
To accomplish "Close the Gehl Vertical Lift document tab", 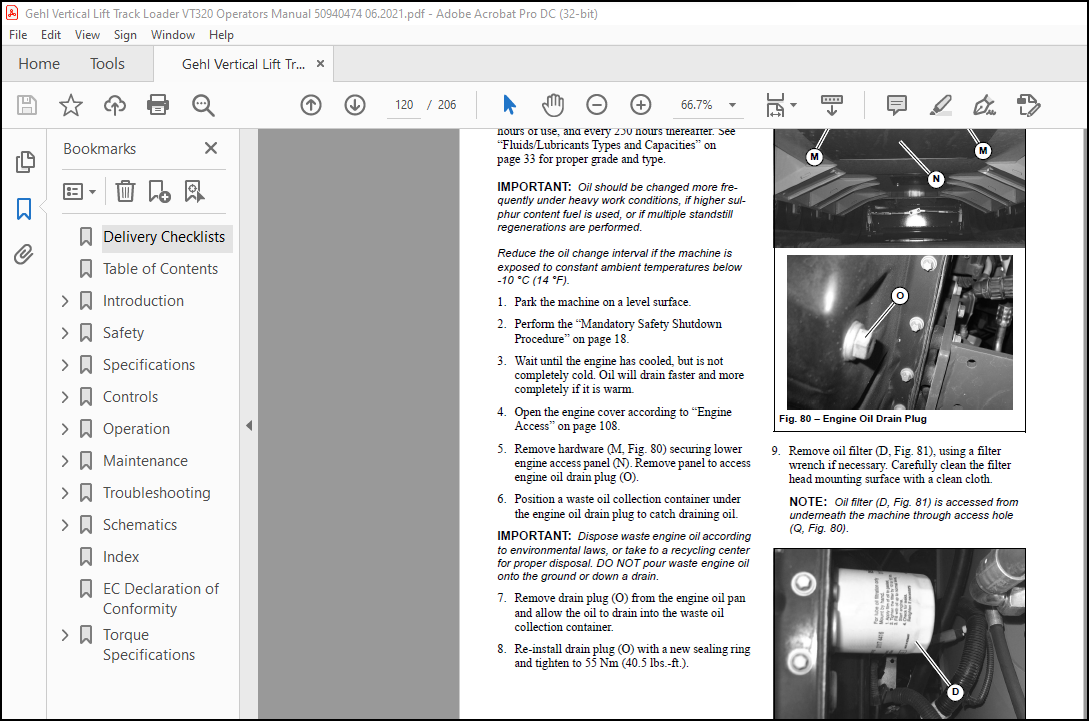I will tap(320, 64).
